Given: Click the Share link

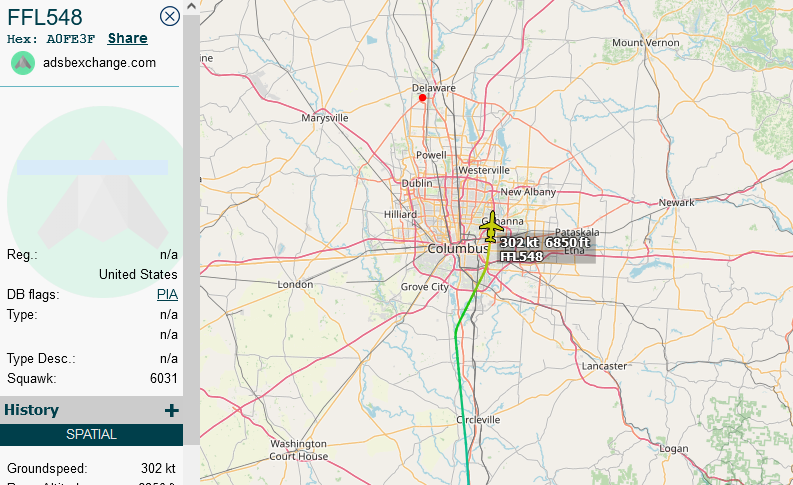Looking at the screenshot, I should [127, 38].
